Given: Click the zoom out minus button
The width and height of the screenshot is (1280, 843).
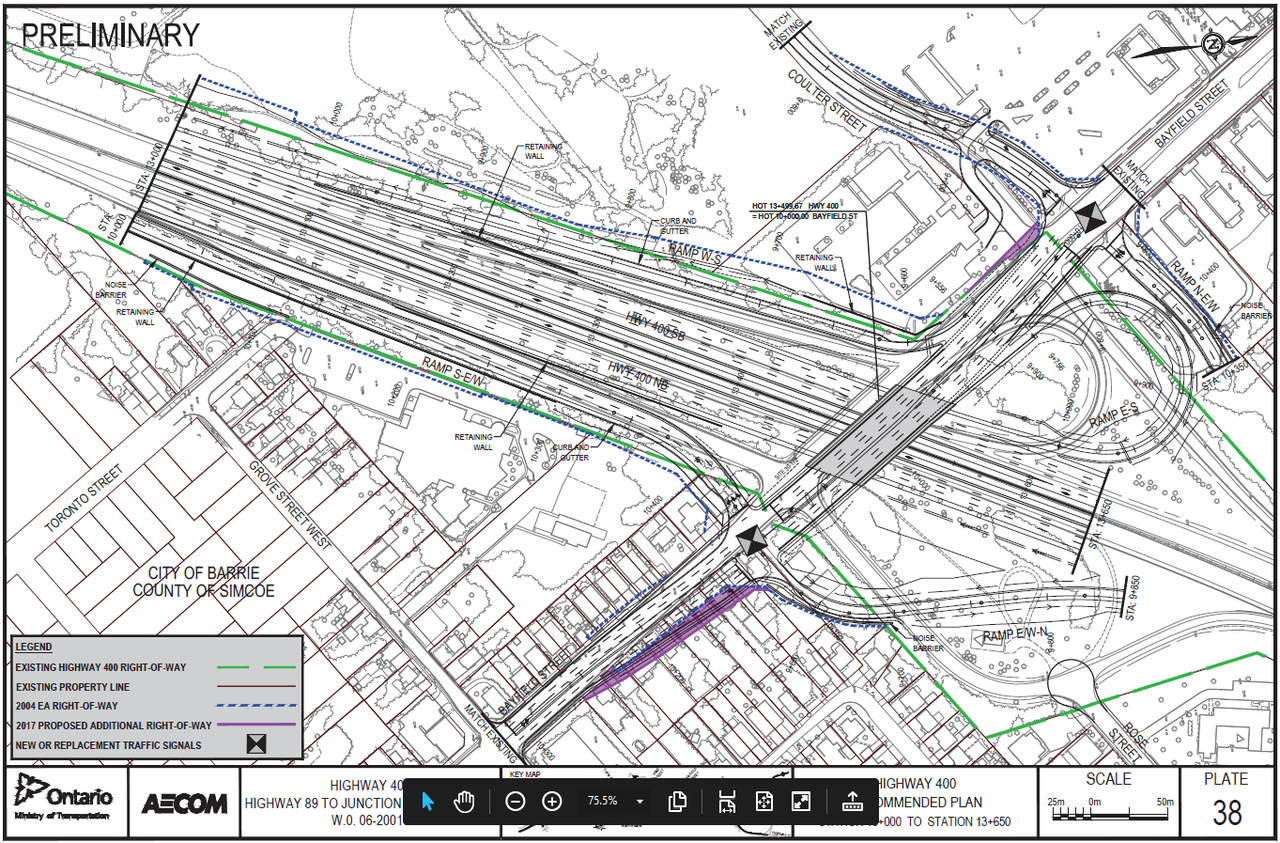Looking at the screenshot, I should 515,801.
